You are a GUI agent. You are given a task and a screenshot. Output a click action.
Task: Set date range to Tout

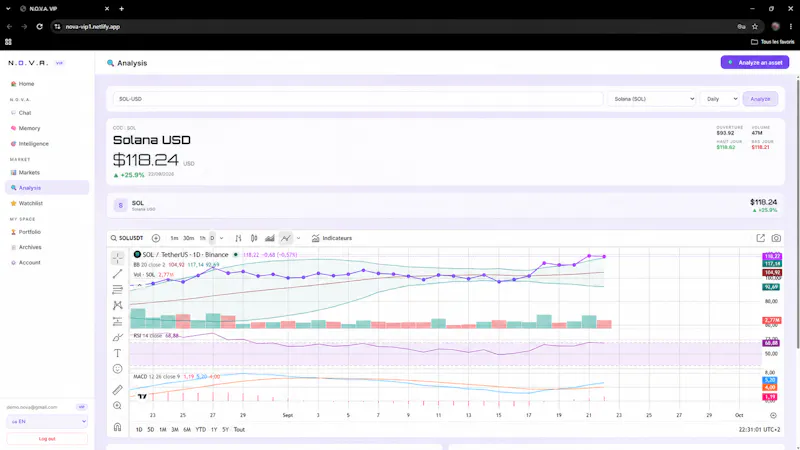239,430
